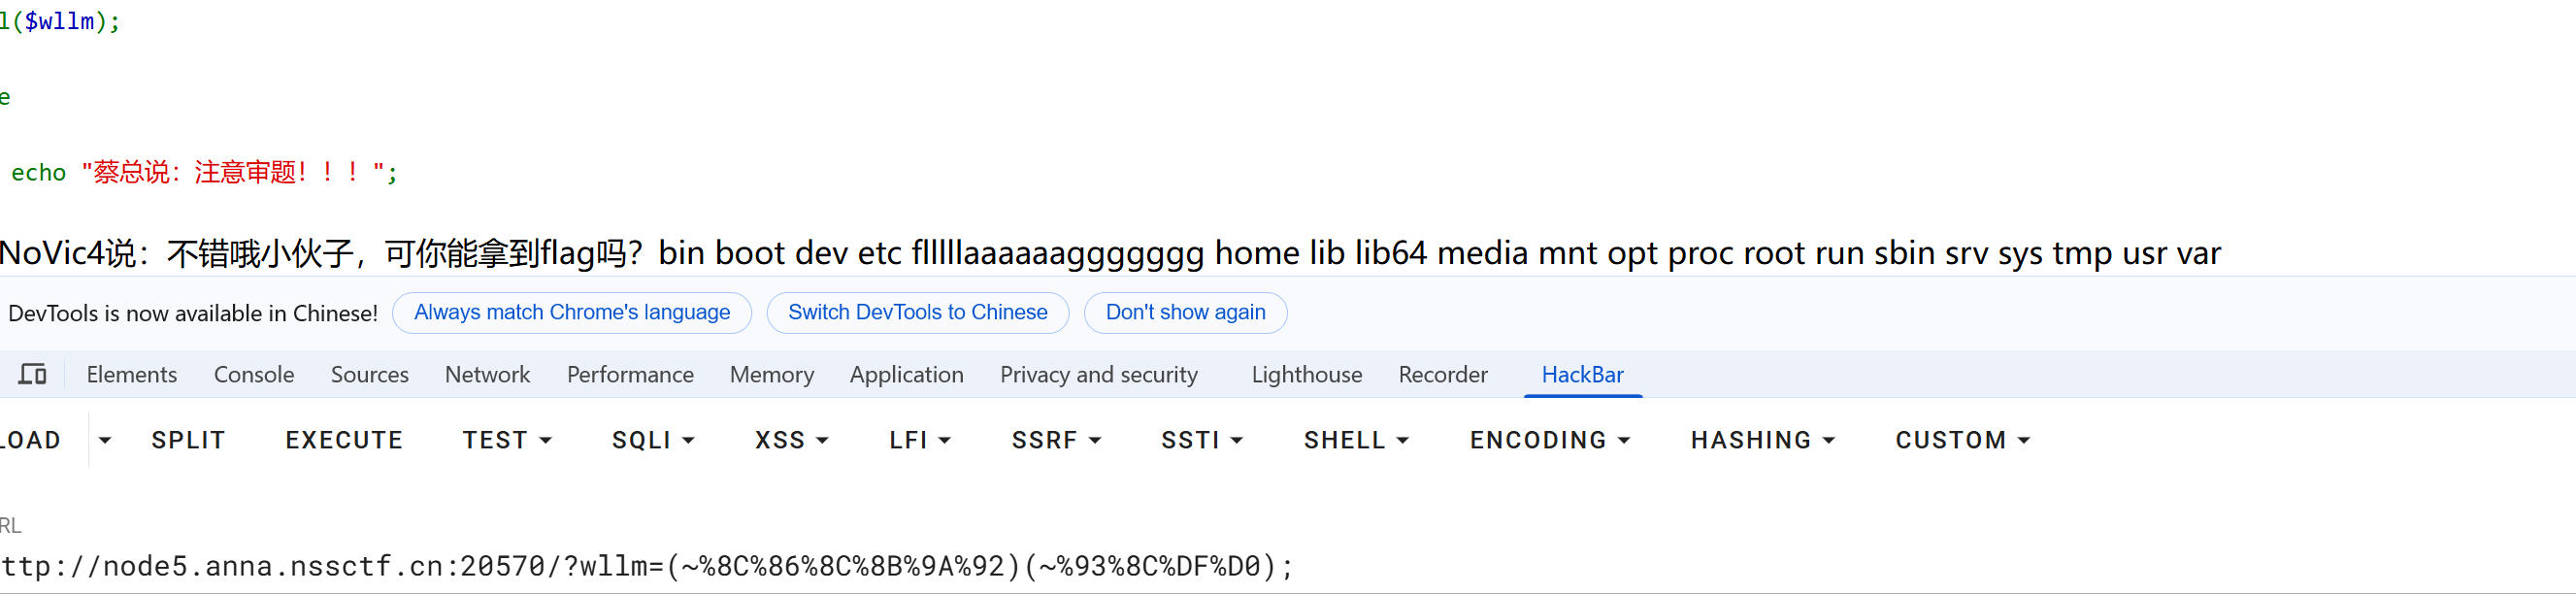Click inside the URL input field
Screen dimensions: 2576x594
click(x=1288, y=567)
